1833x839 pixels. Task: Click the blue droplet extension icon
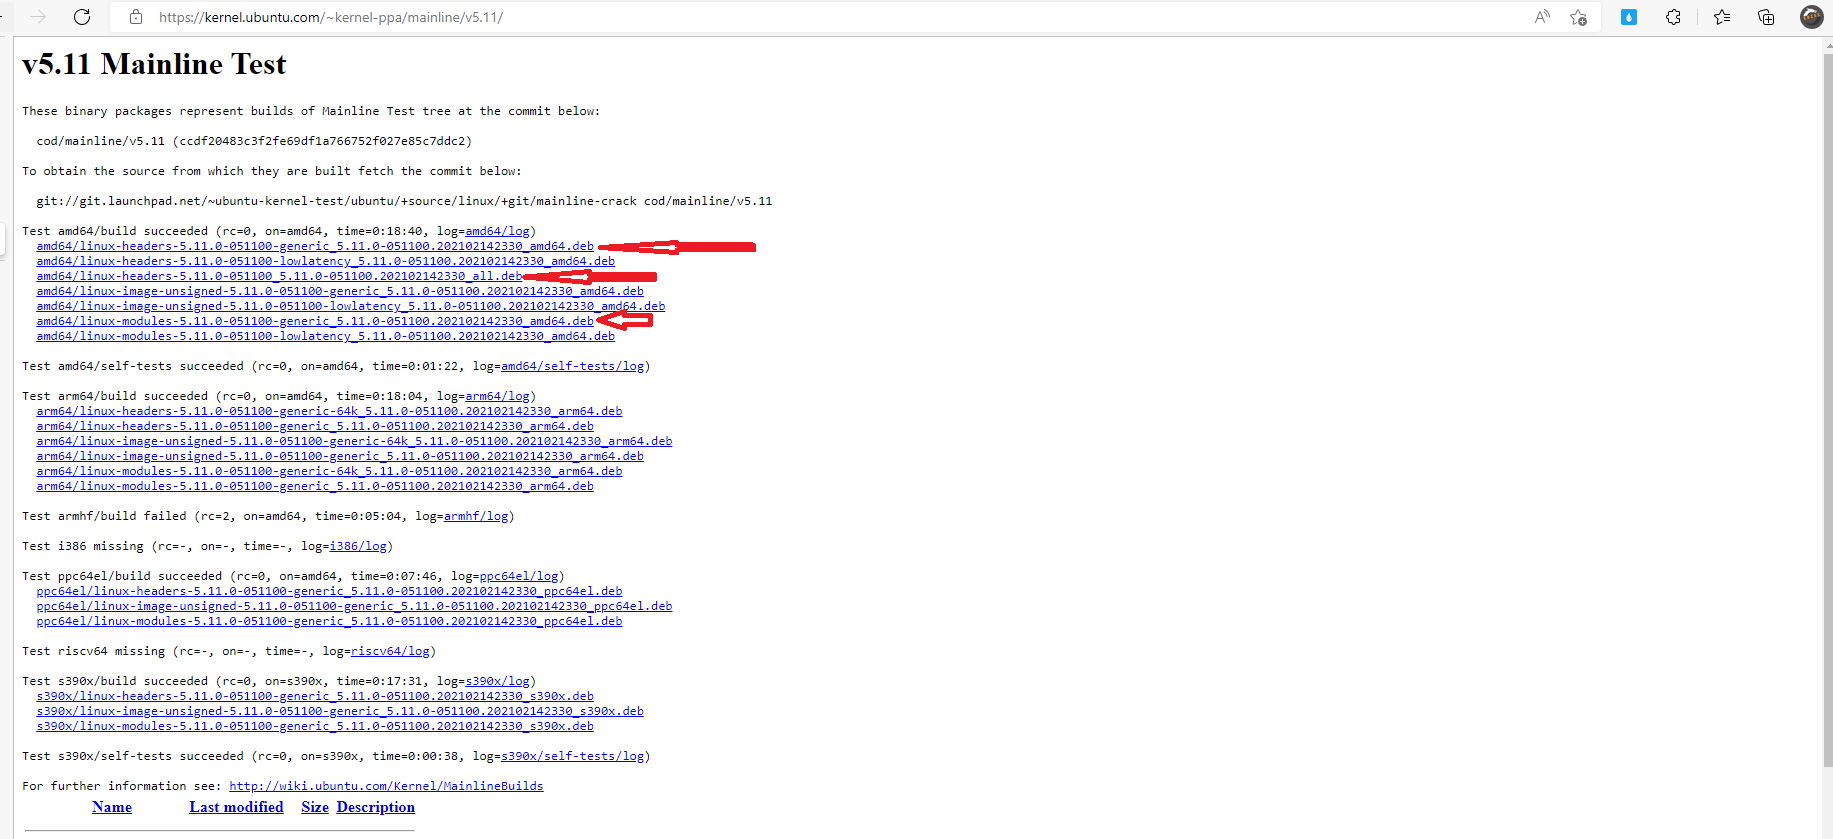pyautogui.click(x=1629, y=17)
